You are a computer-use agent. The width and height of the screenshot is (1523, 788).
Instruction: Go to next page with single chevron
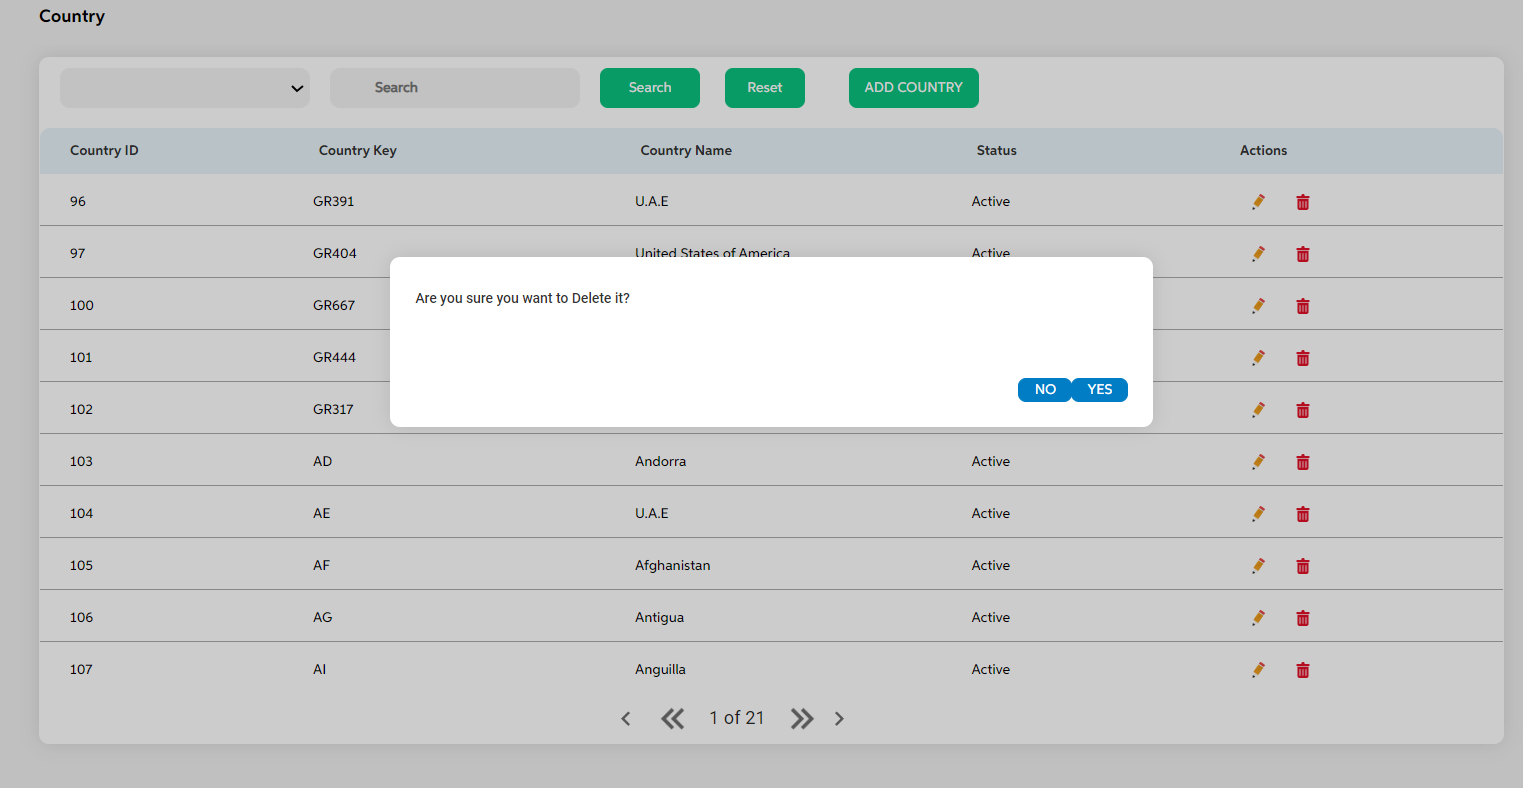click(x=839, y=718)
